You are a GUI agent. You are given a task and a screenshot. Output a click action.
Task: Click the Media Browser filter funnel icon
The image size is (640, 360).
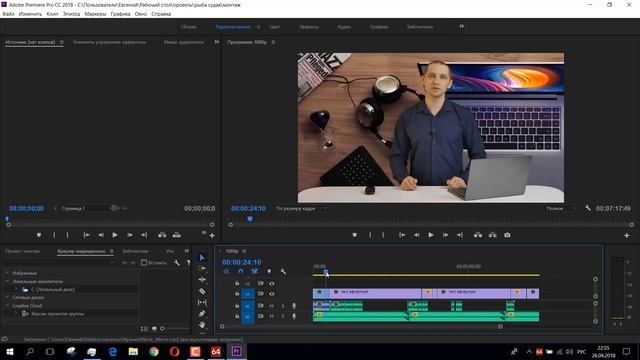pyautogui.click(x=188, y=263)
